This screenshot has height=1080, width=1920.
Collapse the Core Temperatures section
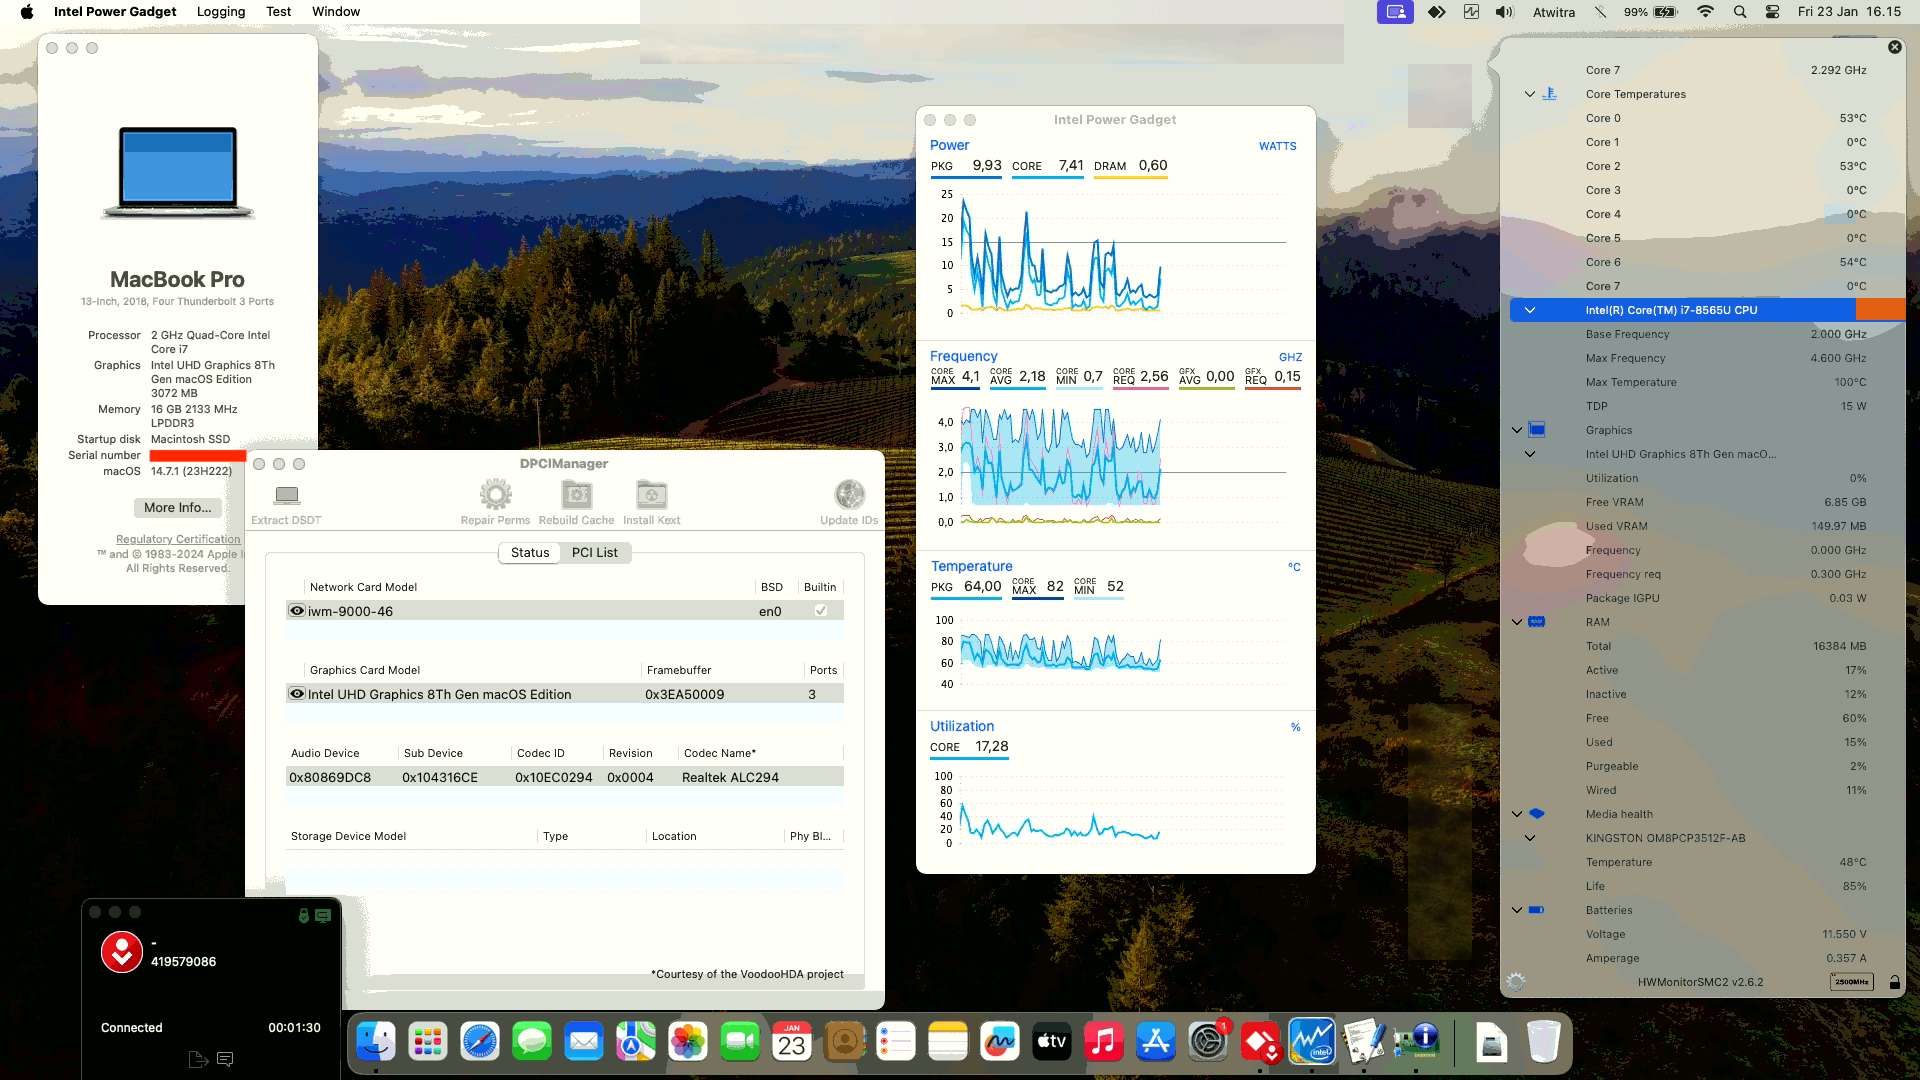click(1529, 94)
